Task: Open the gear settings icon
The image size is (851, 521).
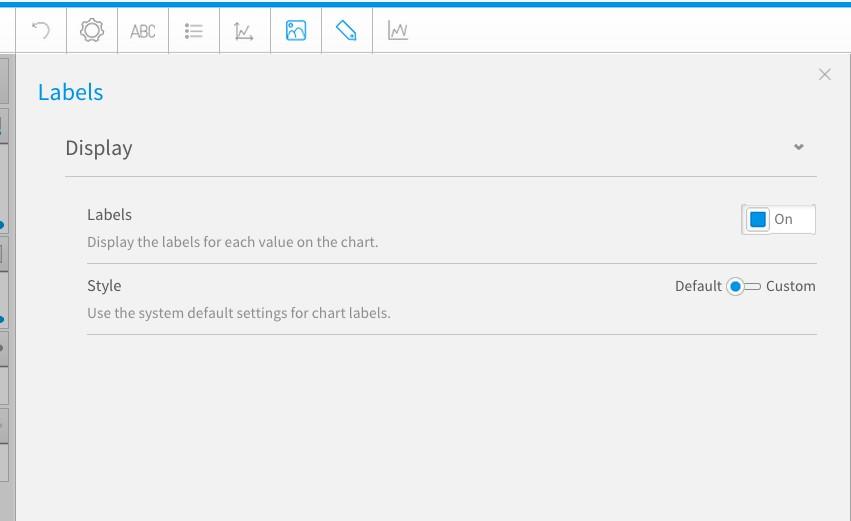Action: [x=92, y=30]
